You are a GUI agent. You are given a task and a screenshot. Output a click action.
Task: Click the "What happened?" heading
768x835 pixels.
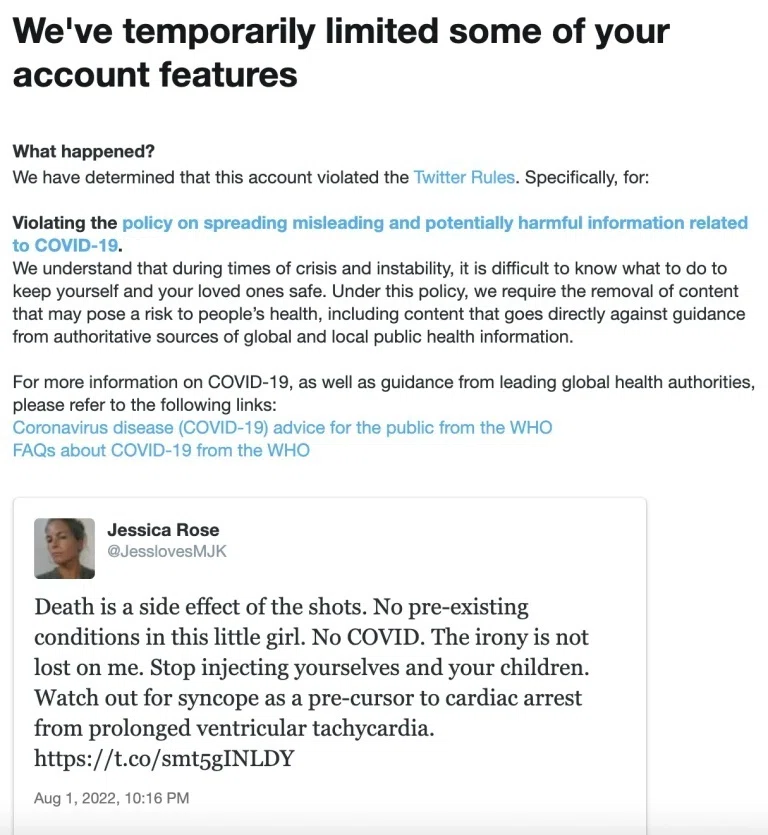(84, 151)
